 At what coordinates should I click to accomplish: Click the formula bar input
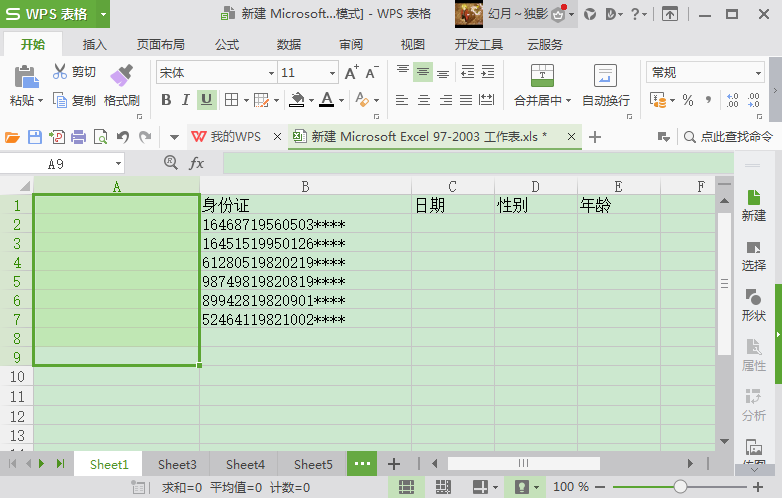click(478, 163)
